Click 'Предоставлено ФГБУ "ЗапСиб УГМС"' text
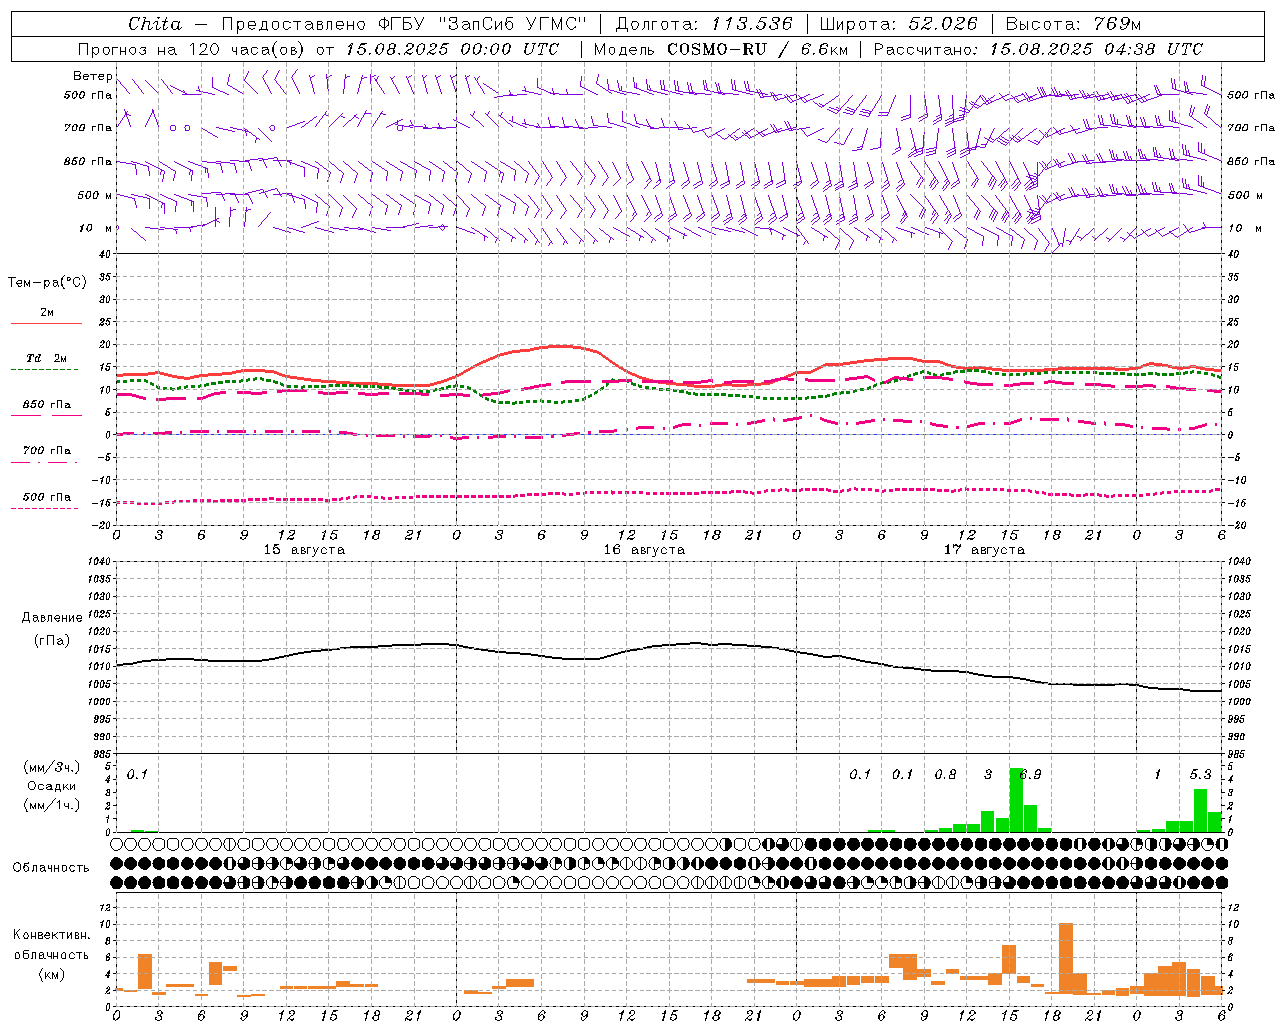This screenshot has height=1024, width=1280. (x=404, y=24)
